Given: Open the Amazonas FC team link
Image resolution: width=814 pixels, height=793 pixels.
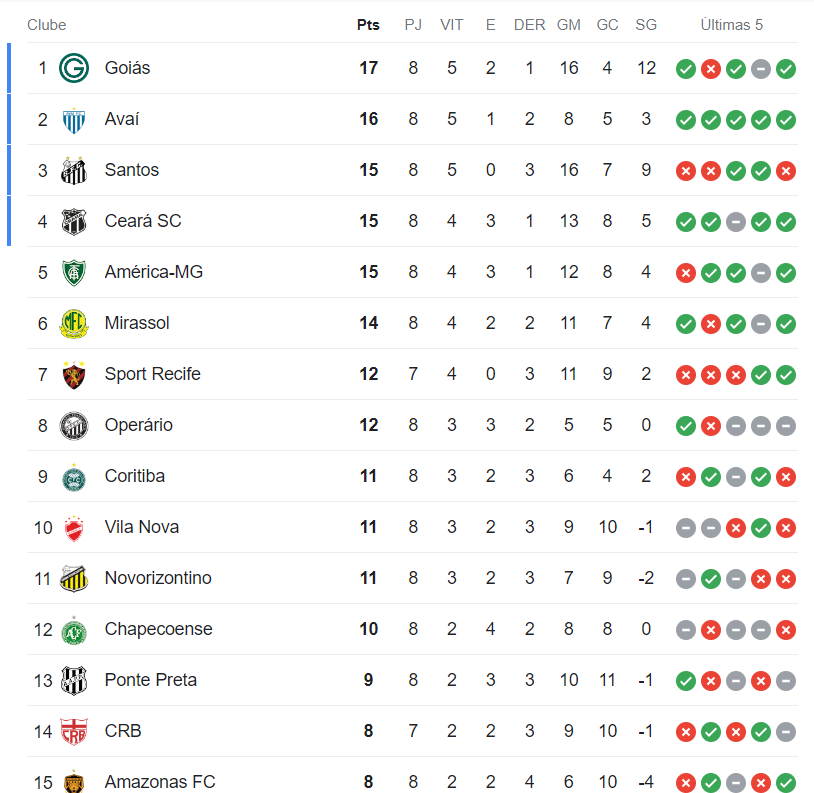Looking at the screenshot, I should point(160,782).
